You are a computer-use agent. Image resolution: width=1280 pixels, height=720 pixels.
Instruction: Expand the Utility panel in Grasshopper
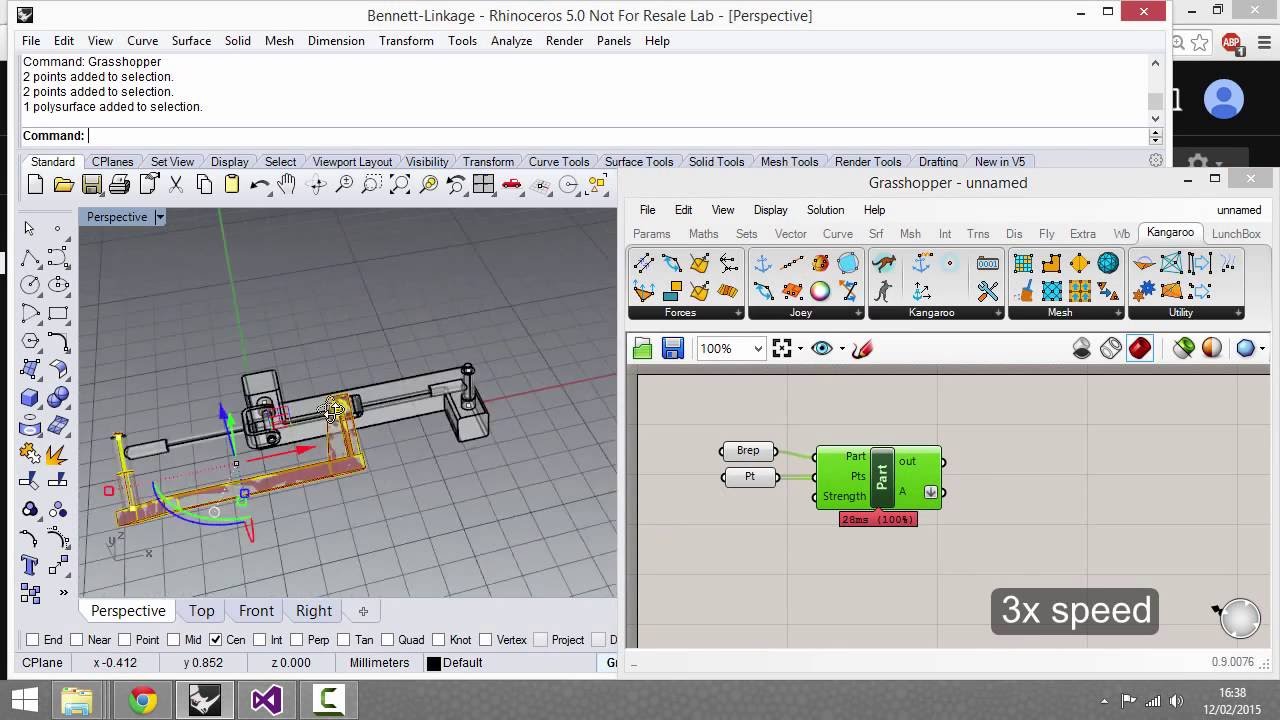(x=1239, y=313)
